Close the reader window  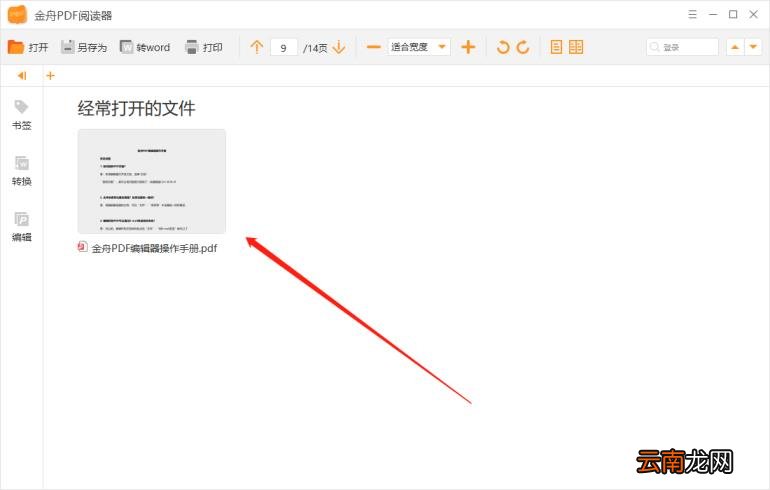(x=754, y=14)
